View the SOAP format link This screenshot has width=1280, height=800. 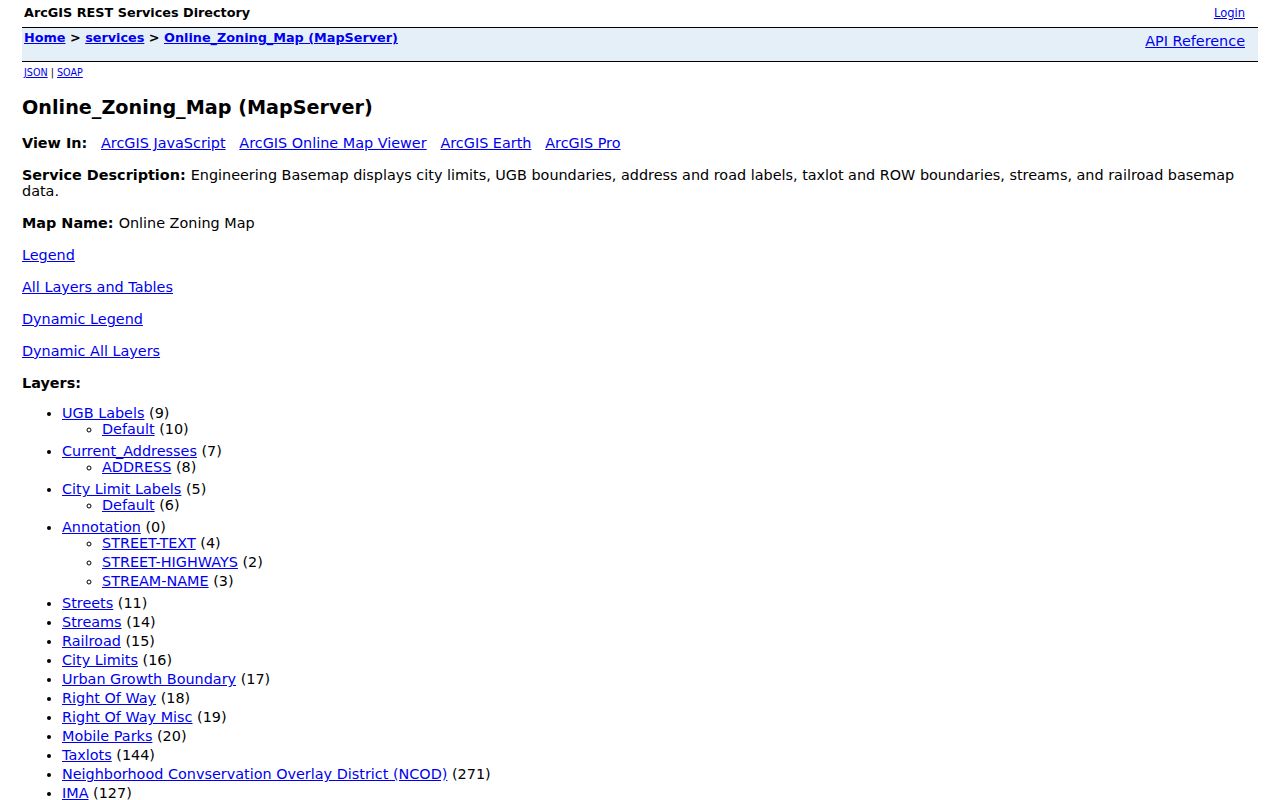[x=70, y=73]
